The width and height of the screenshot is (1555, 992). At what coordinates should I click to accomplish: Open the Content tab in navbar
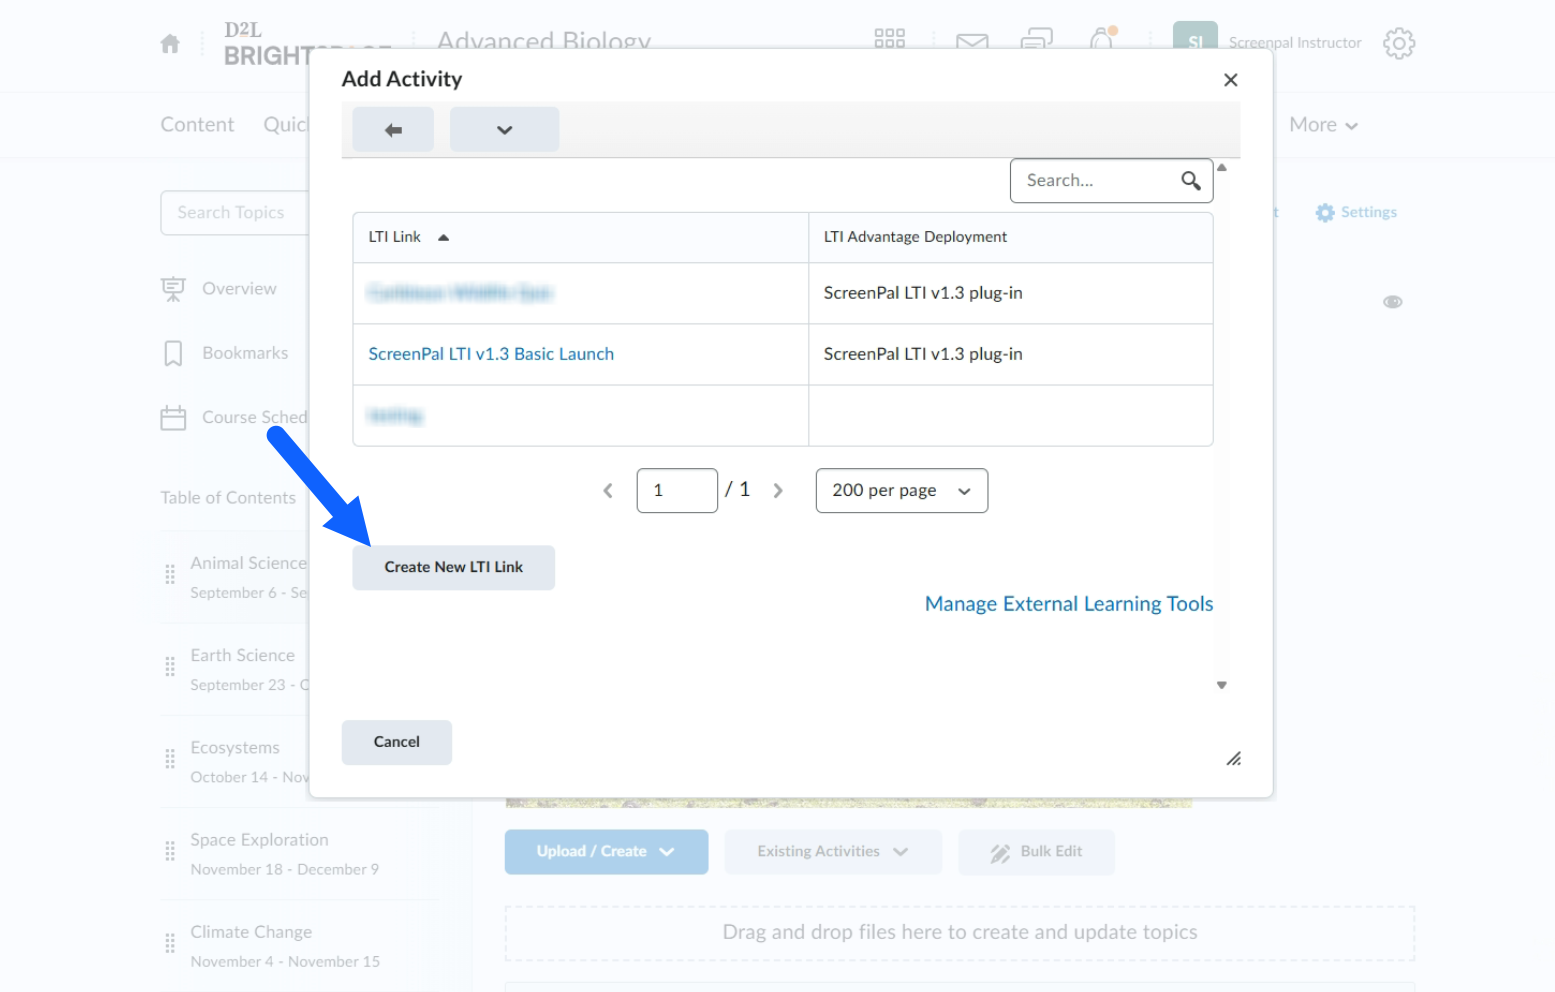(197, 125)
